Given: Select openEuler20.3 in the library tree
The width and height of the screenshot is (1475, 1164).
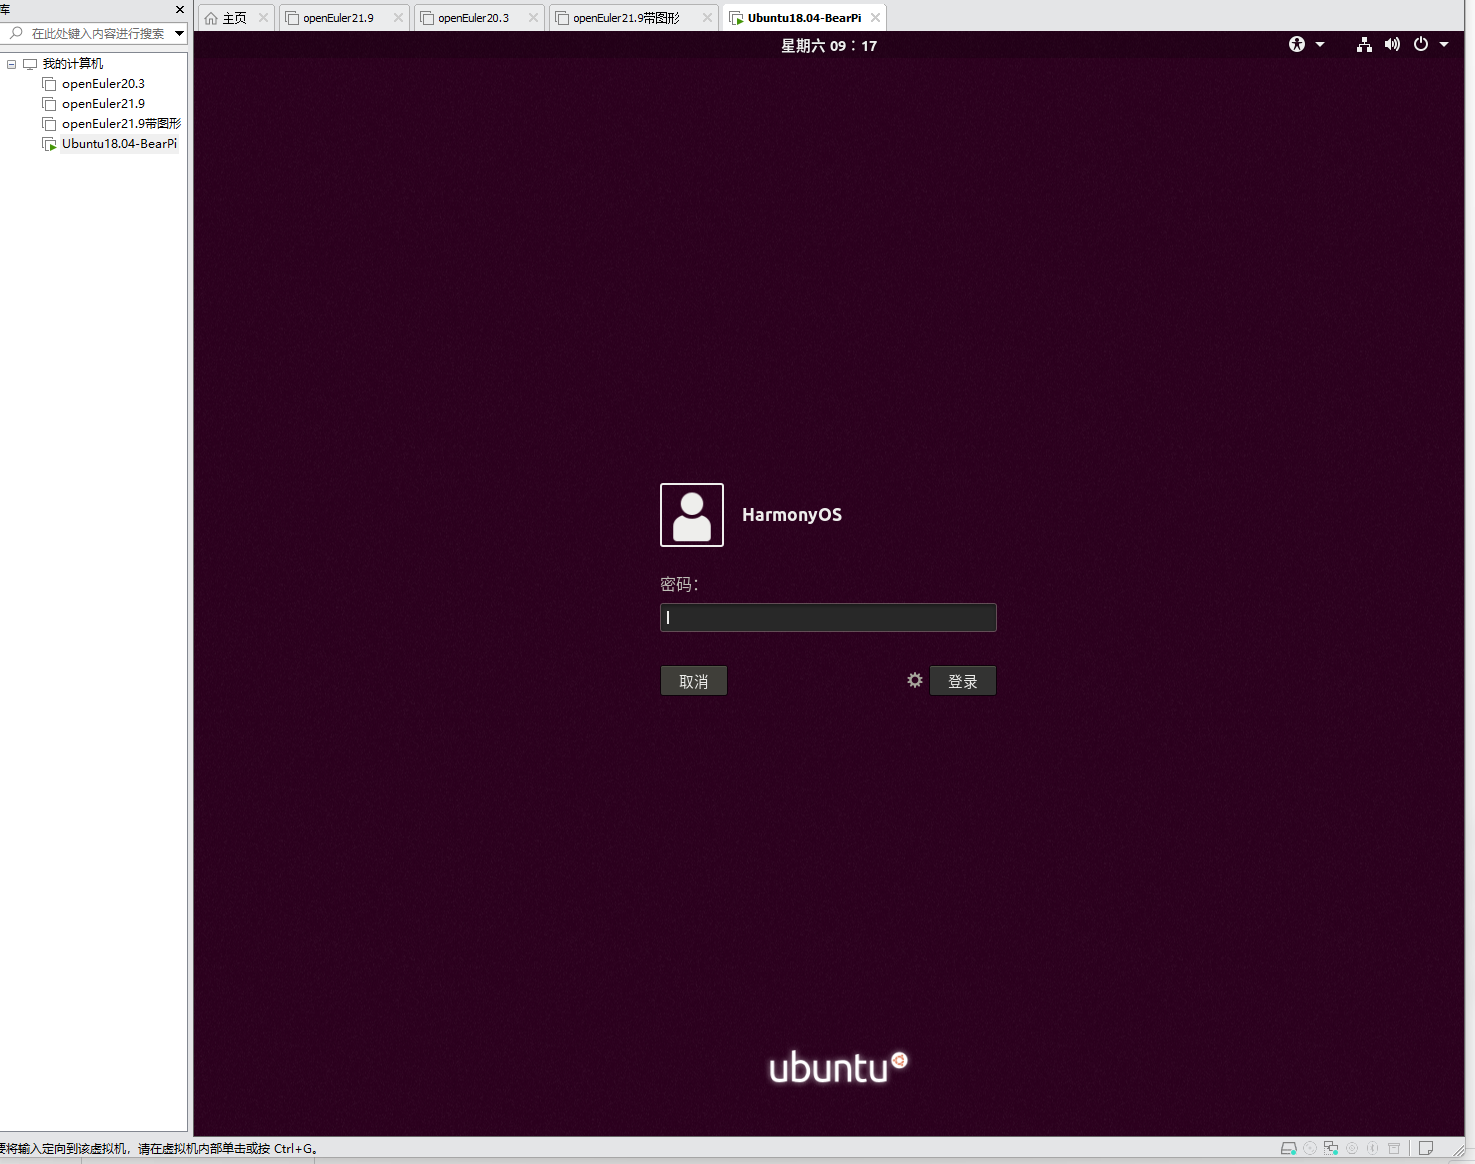Looking at the screenshot, I should point(103,84).
